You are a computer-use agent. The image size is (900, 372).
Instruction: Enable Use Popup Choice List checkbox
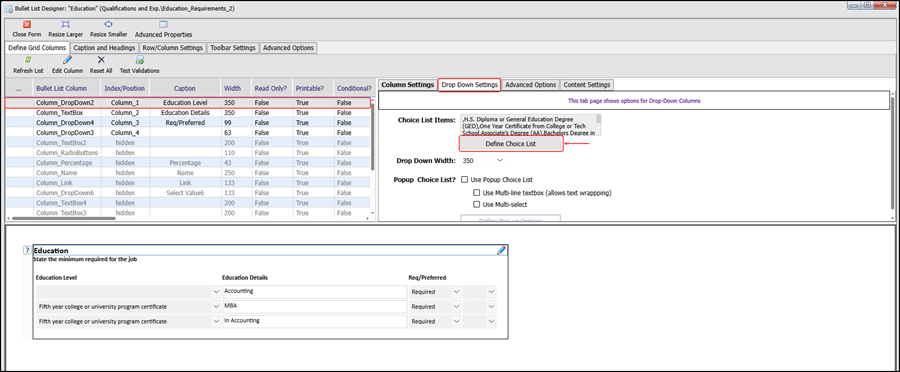(x=465, y=180)
